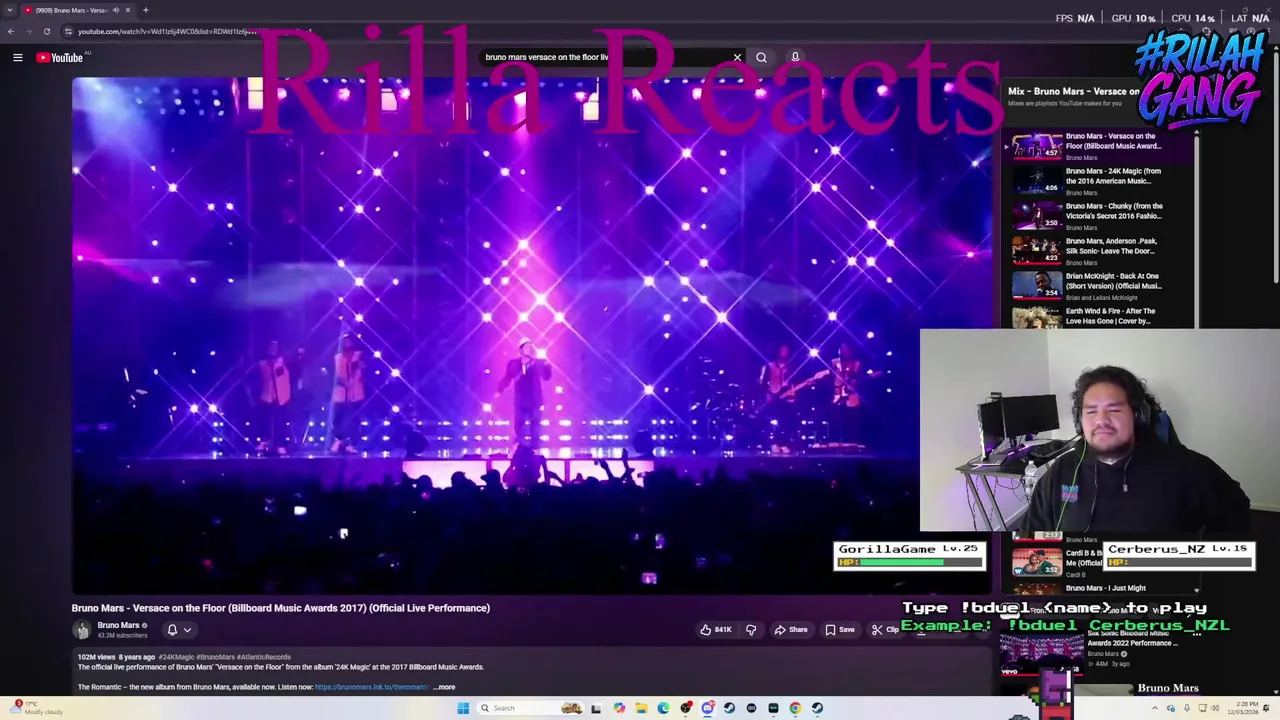Open the YouTube hamburger guide menu
Screen dimensions: 1280x720
[17, 57]
